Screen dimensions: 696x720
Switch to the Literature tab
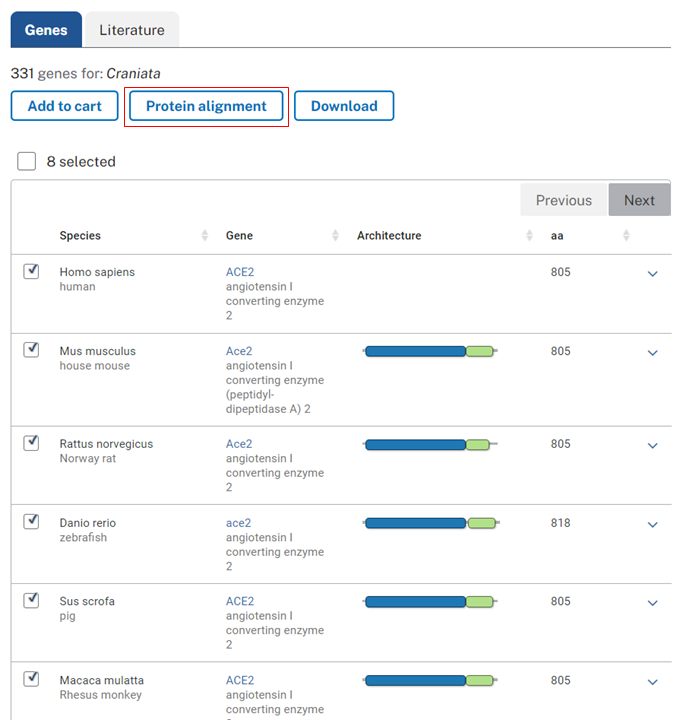[131, 30]
